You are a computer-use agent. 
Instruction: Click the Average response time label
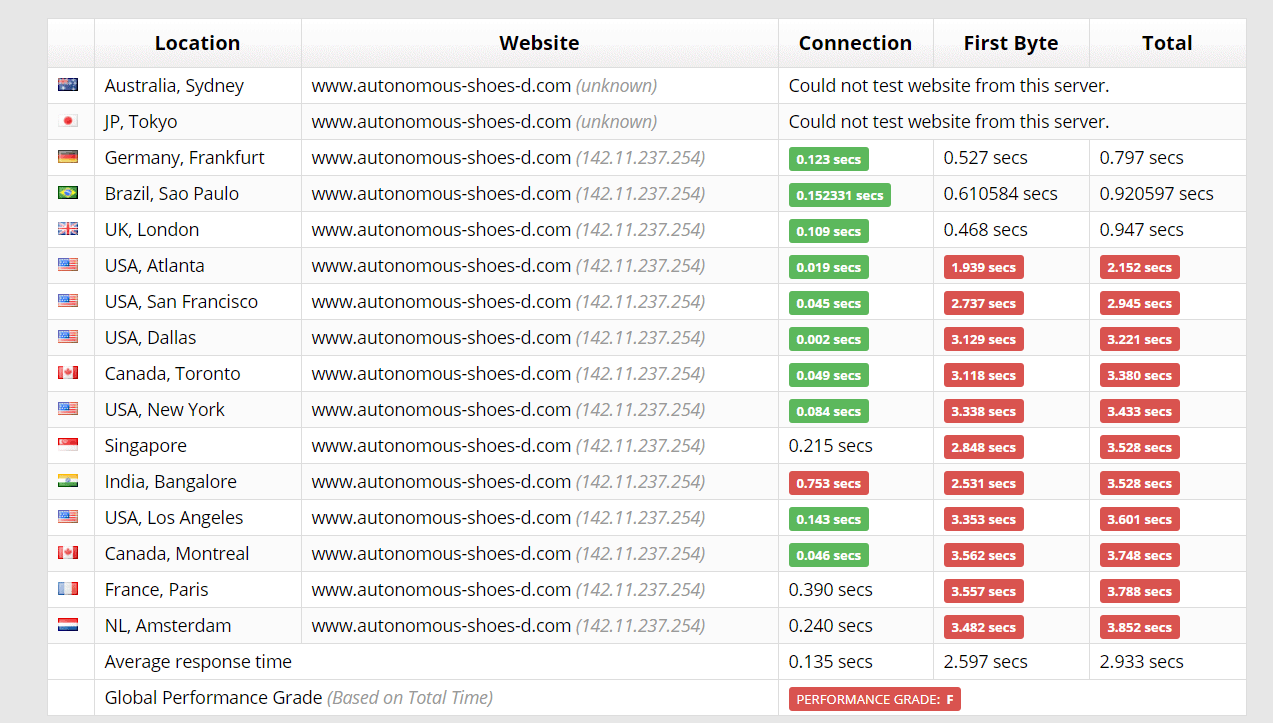[198, 661]
